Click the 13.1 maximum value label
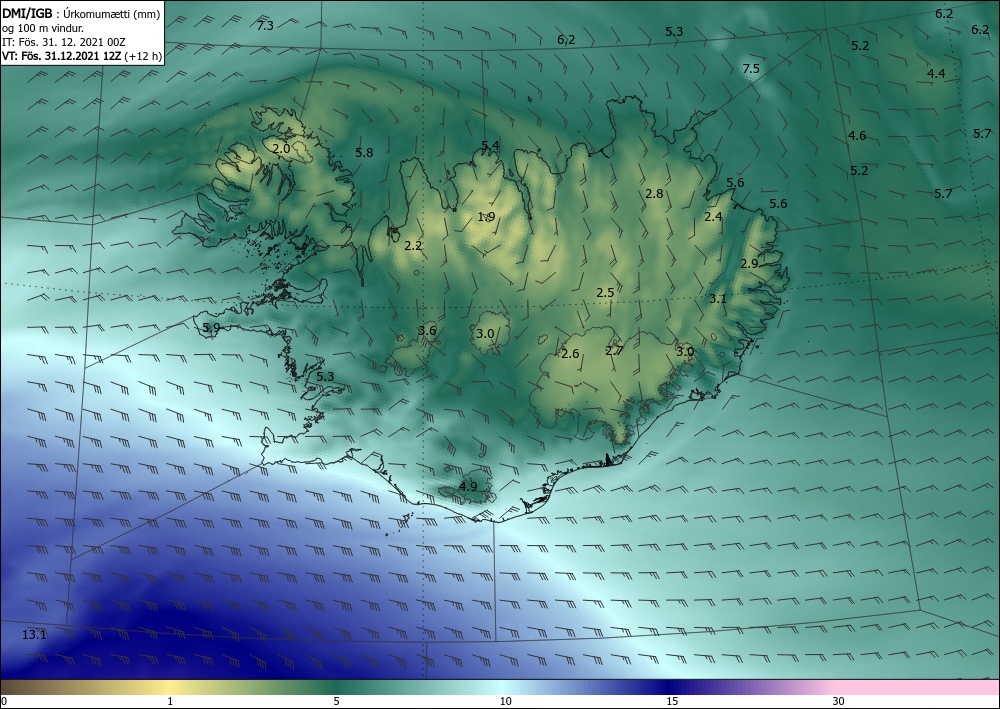This screenshot has height=709, width=1000. pyautogui.click(x=34, y=634)
